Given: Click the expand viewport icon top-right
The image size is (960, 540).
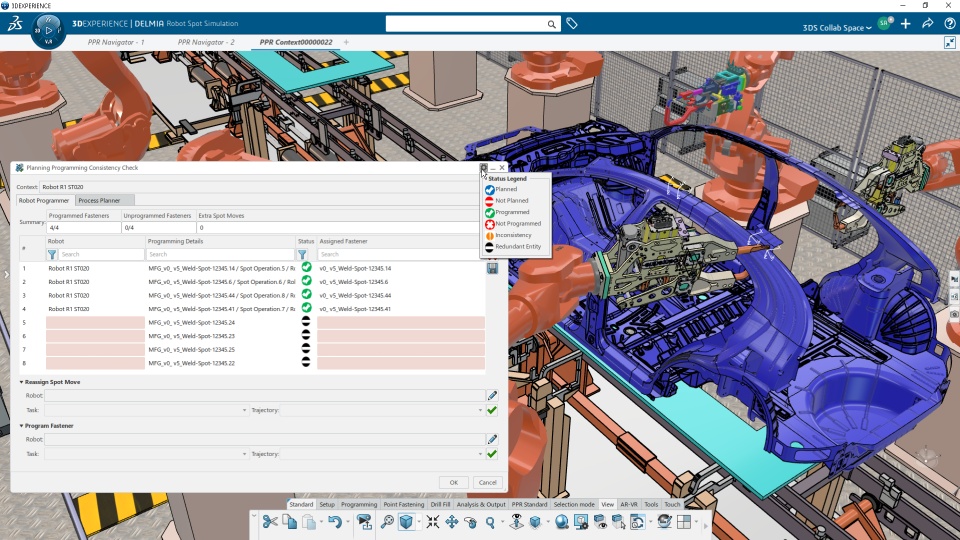Looking at the screenshot, I should [950, 42].
